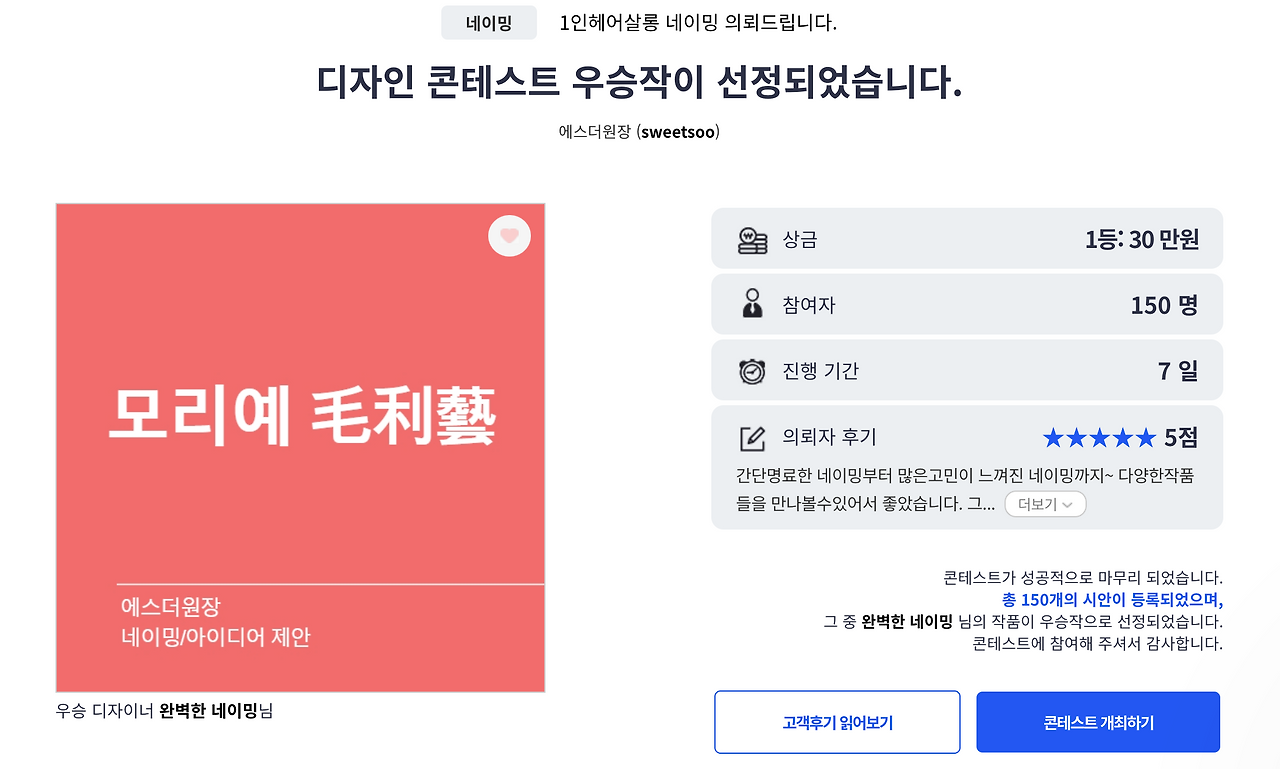Select the participant person icon

(x=753, y=304)
